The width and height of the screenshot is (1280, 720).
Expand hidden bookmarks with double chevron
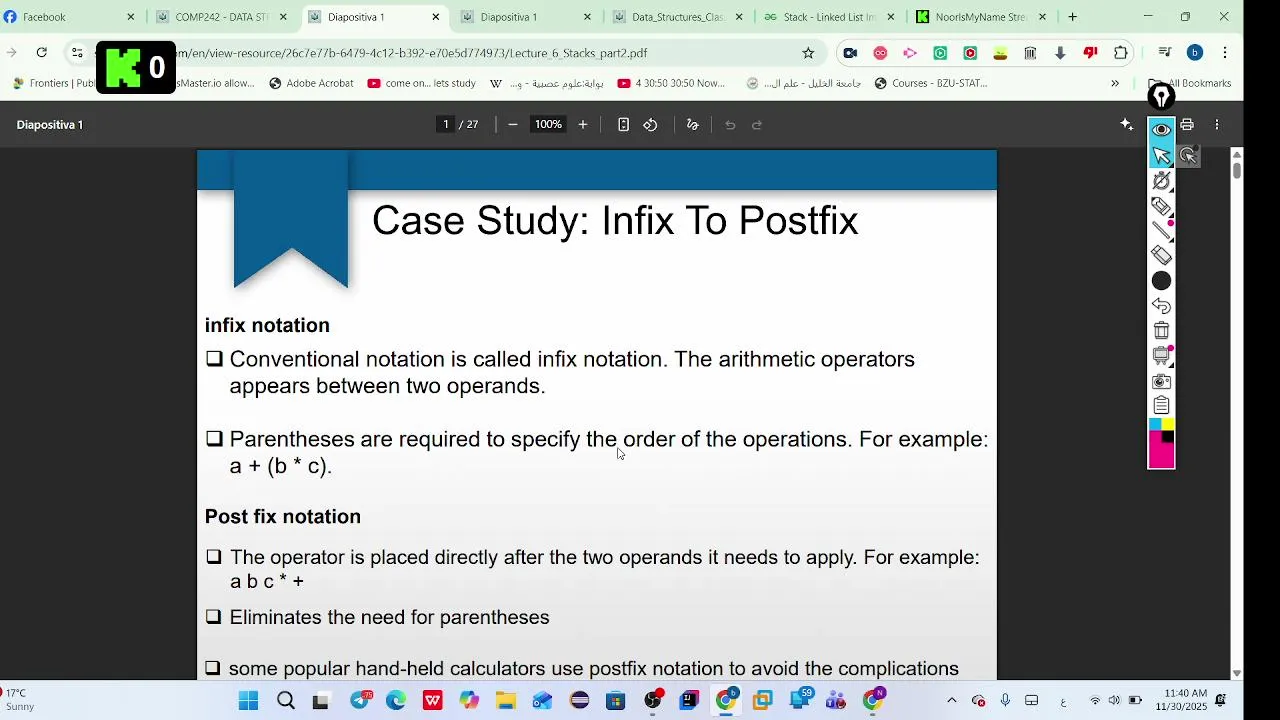coord(1115,83)
